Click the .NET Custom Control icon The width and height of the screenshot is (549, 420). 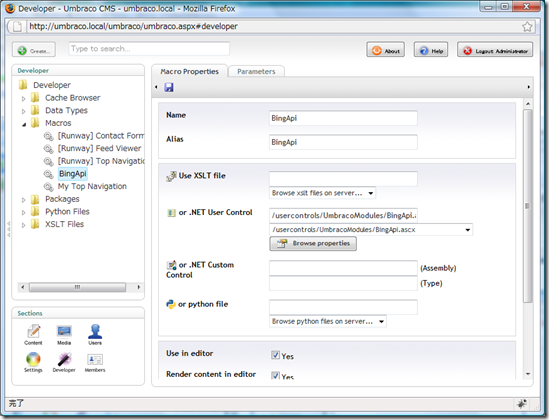172,265
